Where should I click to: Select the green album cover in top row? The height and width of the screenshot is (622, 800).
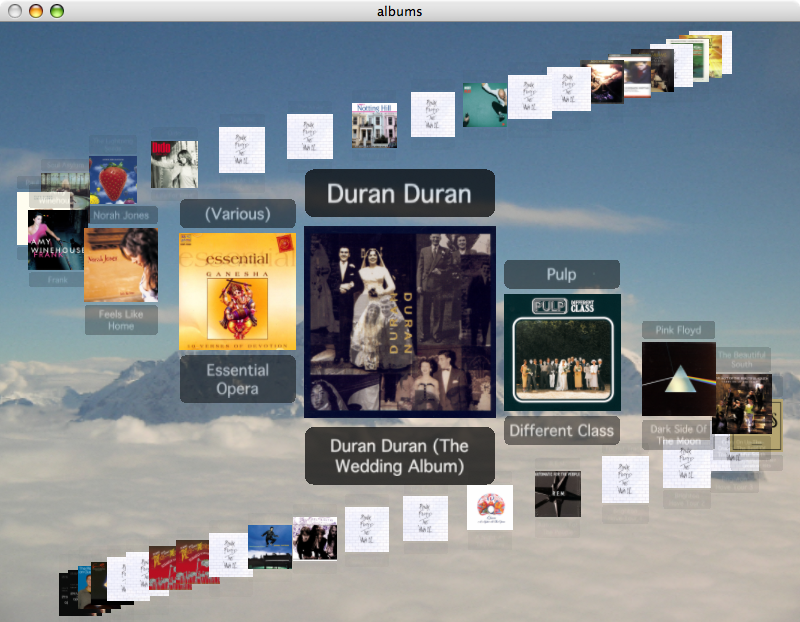click(x=484, y=105)
